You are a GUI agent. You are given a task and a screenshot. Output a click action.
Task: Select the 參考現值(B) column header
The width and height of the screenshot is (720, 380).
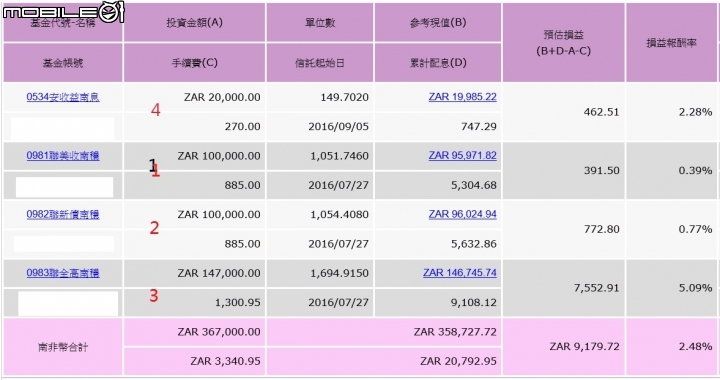pos(438,22)
